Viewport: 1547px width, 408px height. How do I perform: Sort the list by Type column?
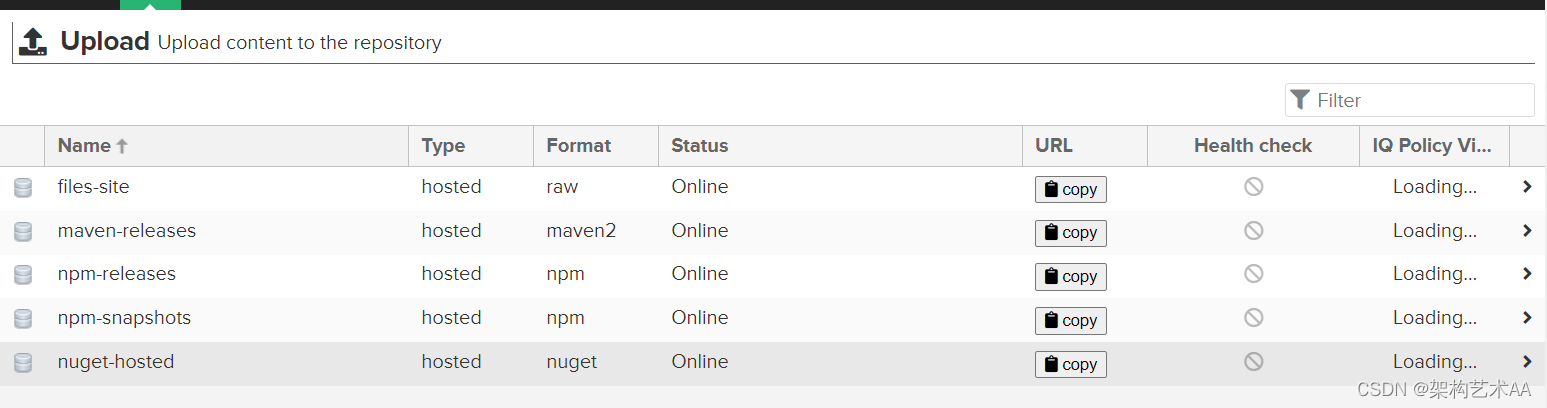tap(443, 146)
